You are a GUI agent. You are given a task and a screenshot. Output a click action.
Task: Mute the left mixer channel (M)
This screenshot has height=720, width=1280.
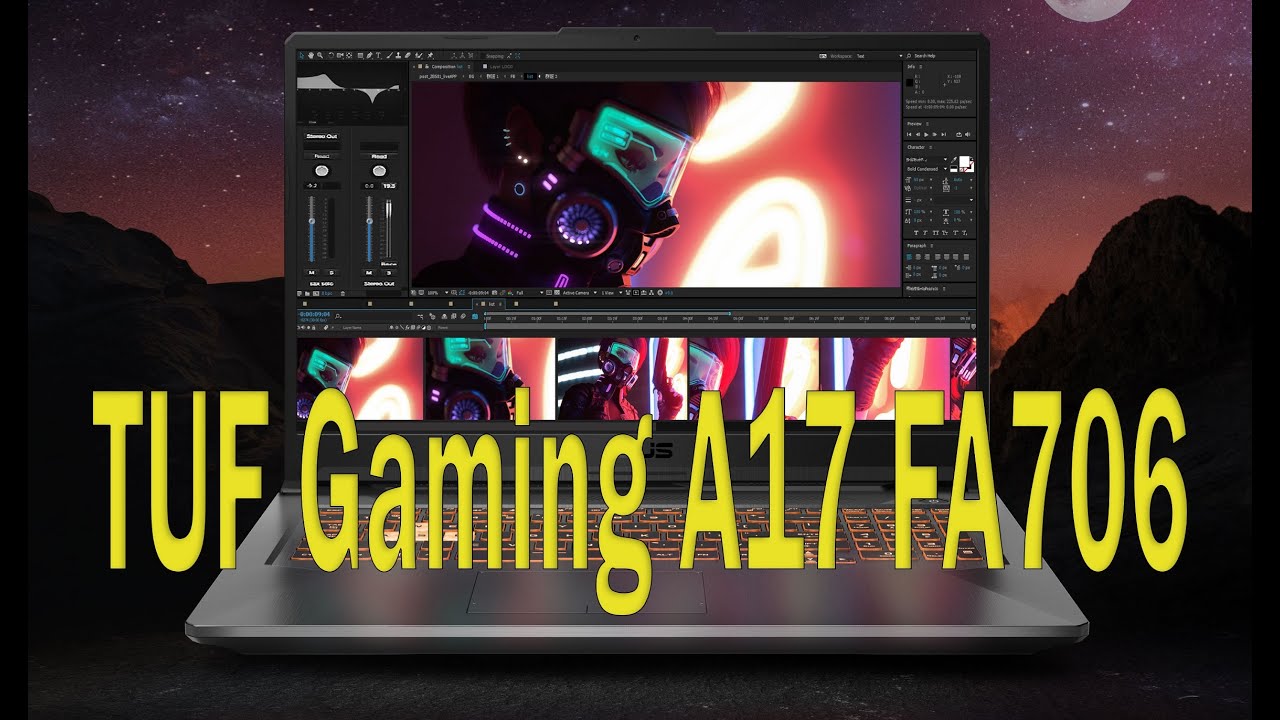[311, 272]
